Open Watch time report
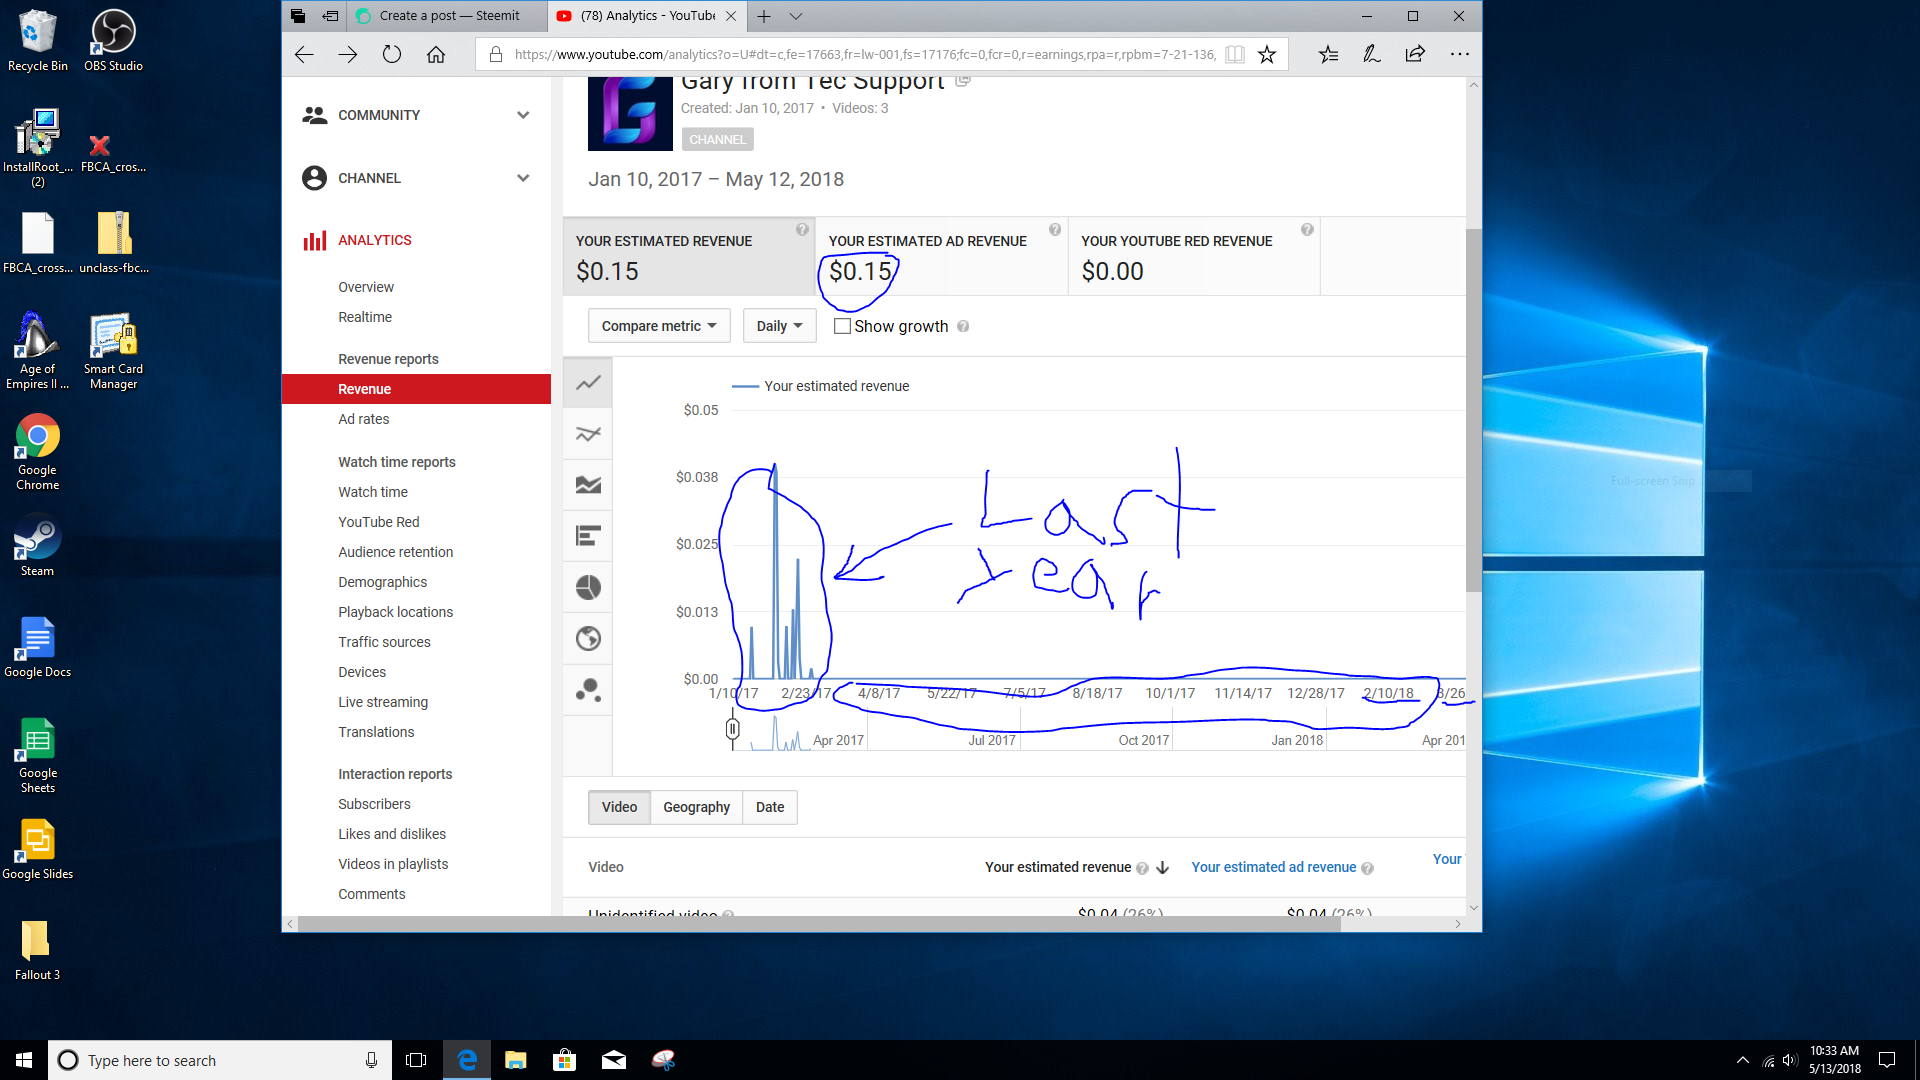Image resolution: width=1920 pixels, height=1080 pixels. 373,492
